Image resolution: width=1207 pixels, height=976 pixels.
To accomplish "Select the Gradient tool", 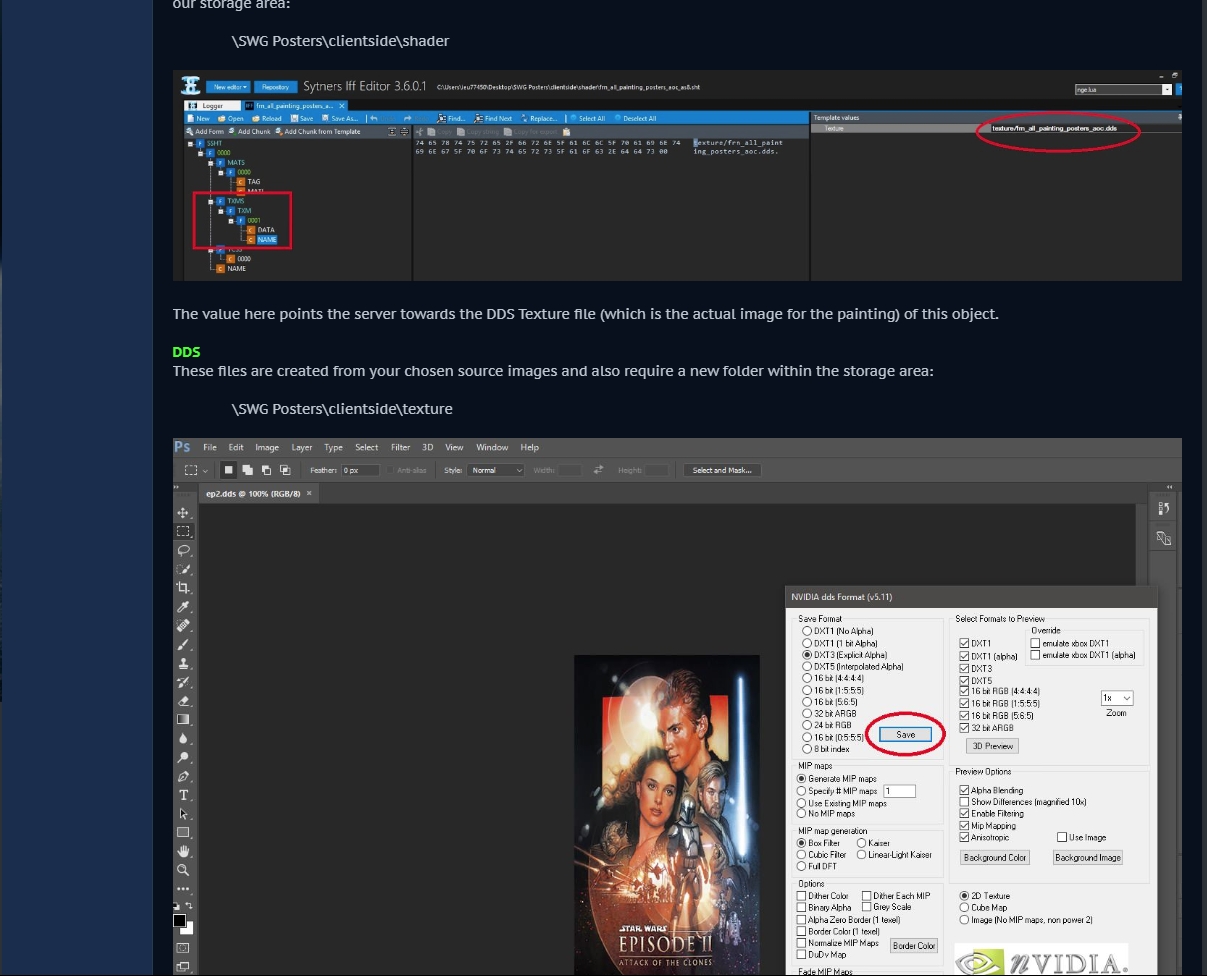I will coord(184,719).
